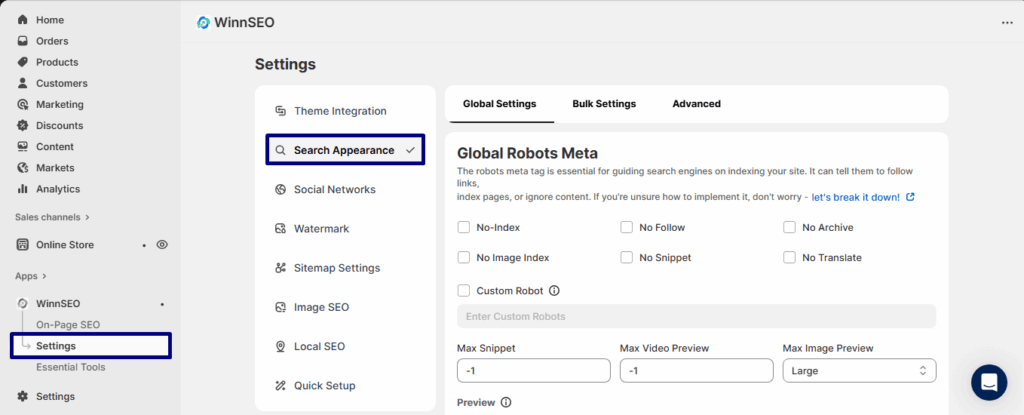Click the Social Networks globe icon
1024x415 pixels.
pos(281,190)
